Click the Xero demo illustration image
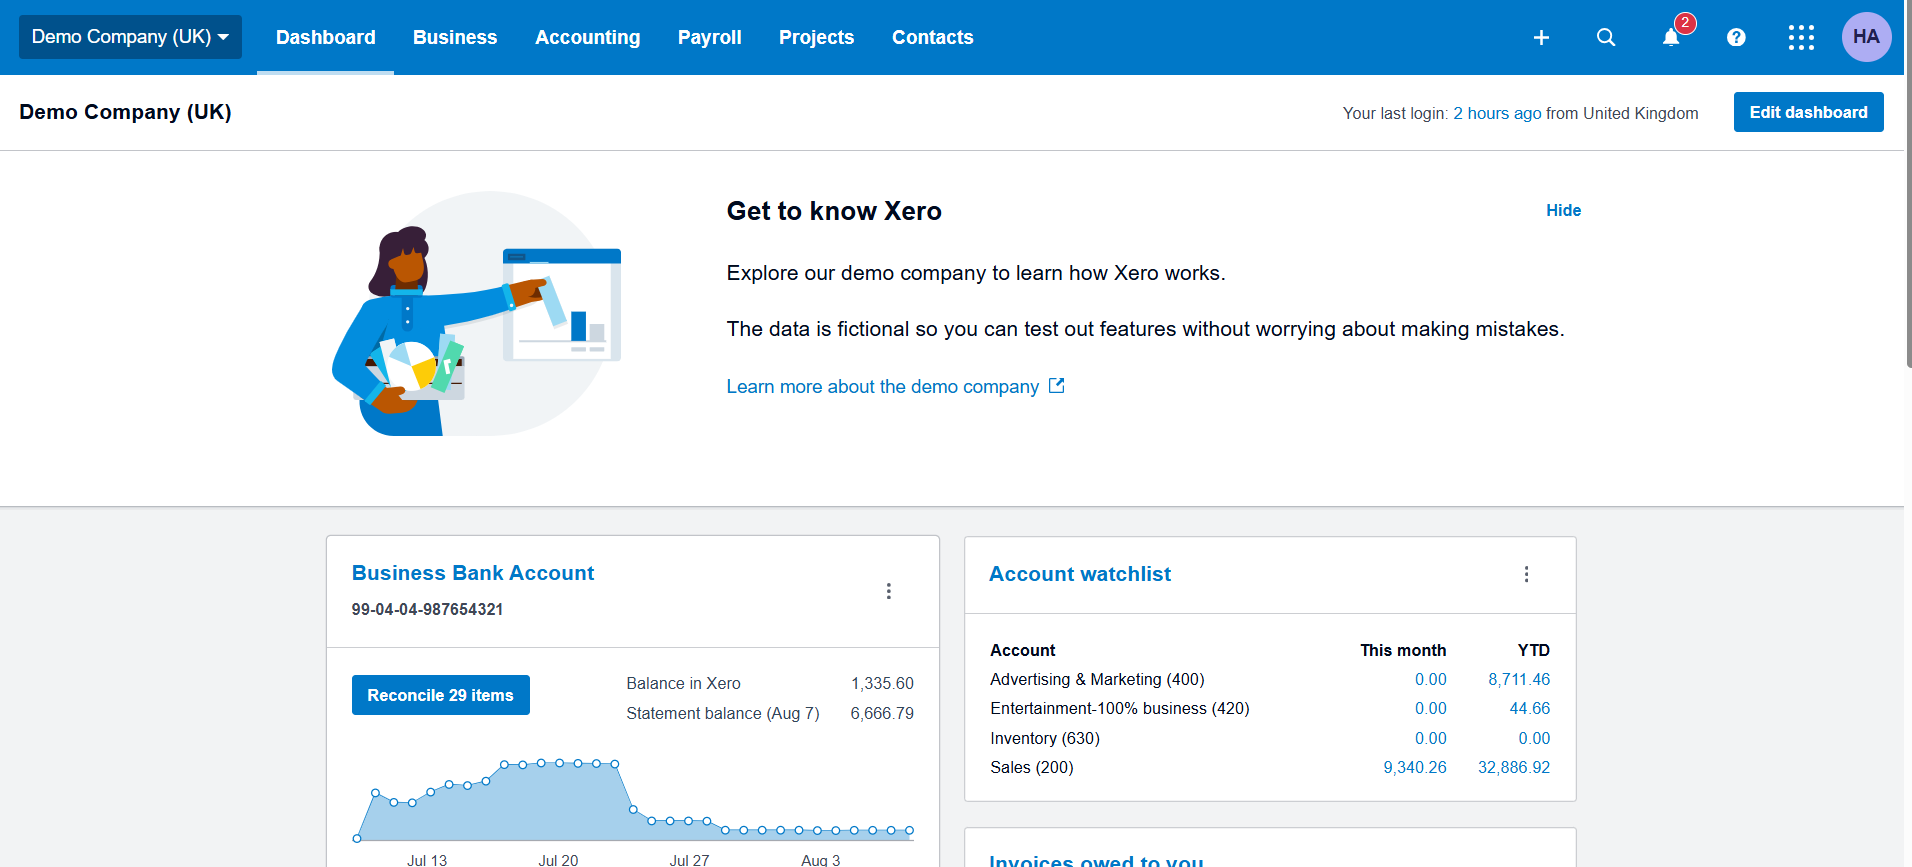1912x867 pixels. [x=477, y=313]
